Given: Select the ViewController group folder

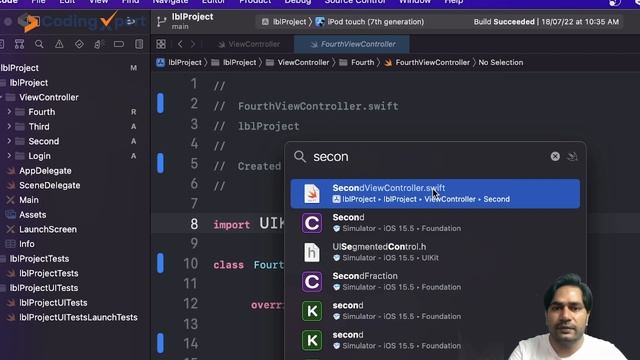Looking at the screenshot, I should click(49, 97).
